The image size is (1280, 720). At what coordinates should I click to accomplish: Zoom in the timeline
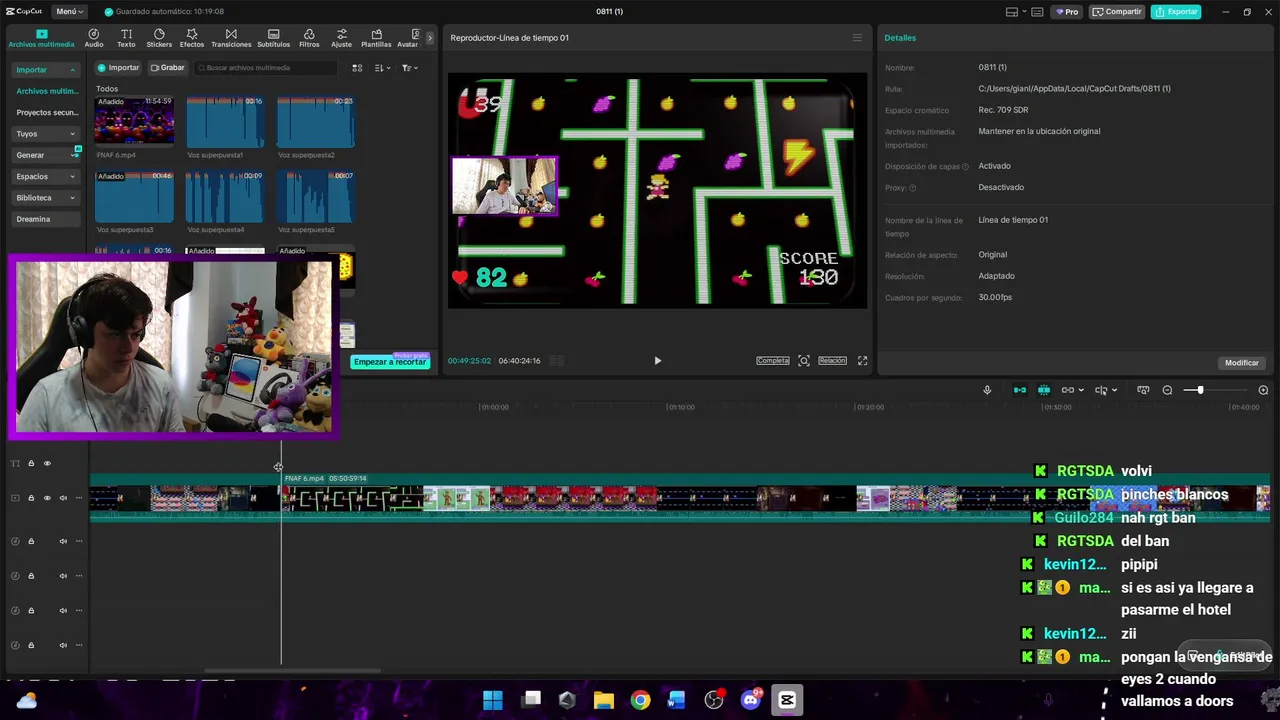(1263, 390)
